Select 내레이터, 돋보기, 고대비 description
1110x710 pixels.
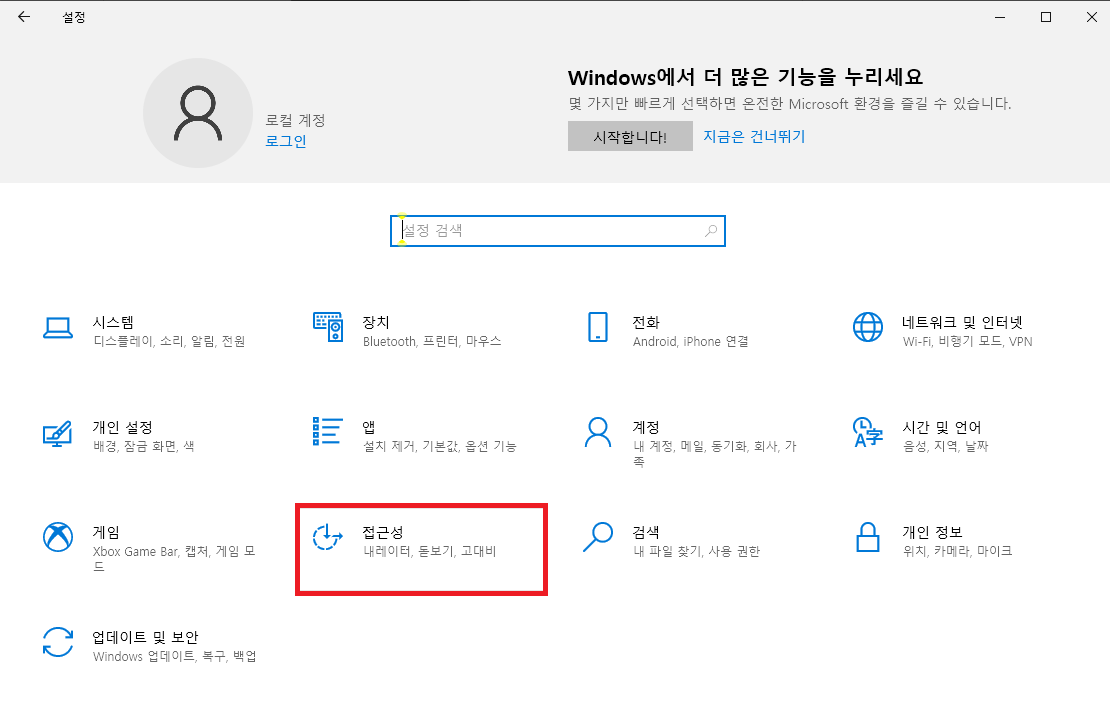(430, 551)
